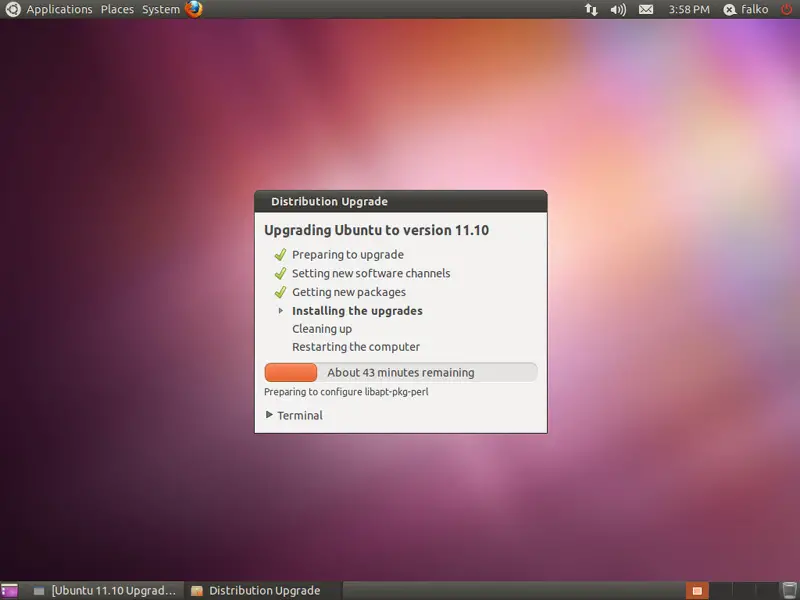
Task: Open the Applications menu
Action: [x=59, y=9]
